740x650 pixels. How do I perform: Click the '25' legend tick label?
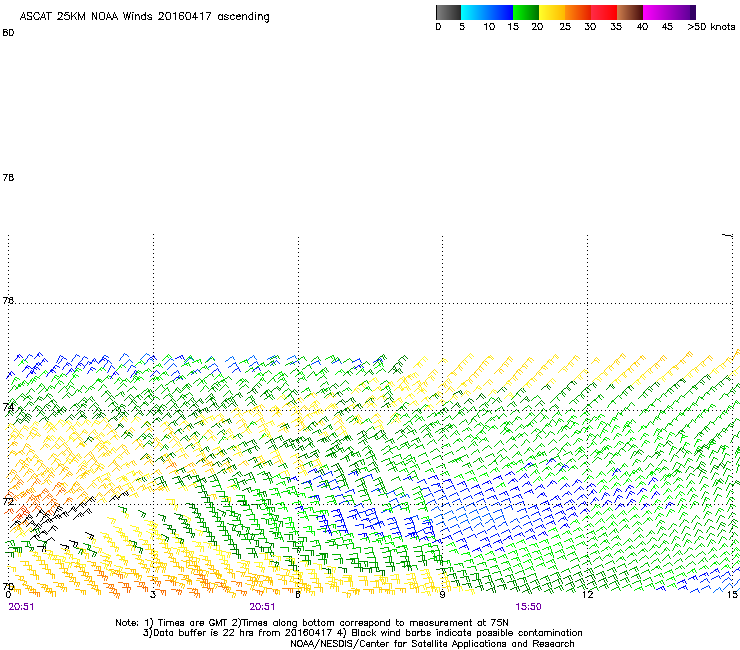tap(565, 27)
